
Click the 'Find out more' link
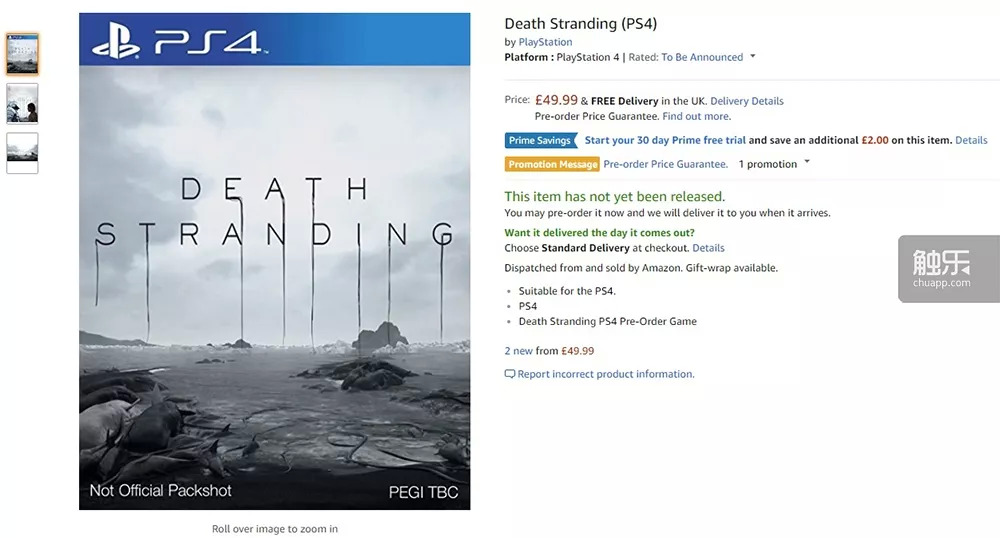coord(696,116)
